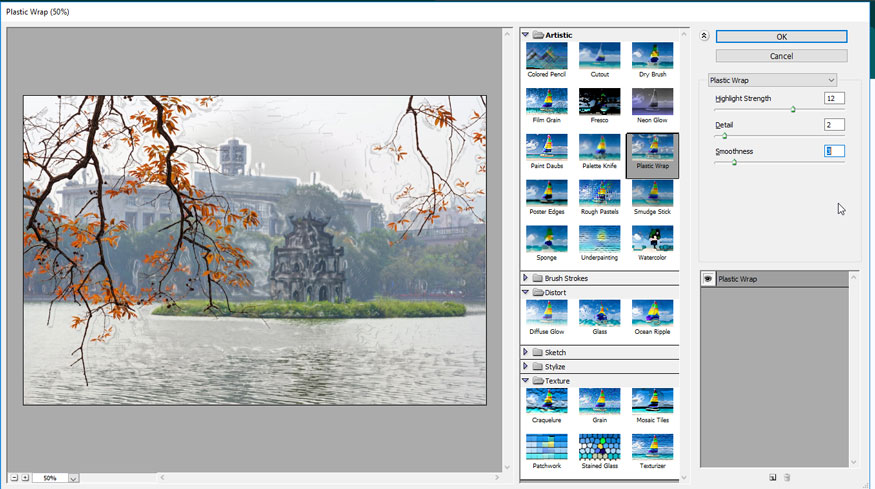Select the Colored Pencil filter thumbnail

[x=546, y=56]
